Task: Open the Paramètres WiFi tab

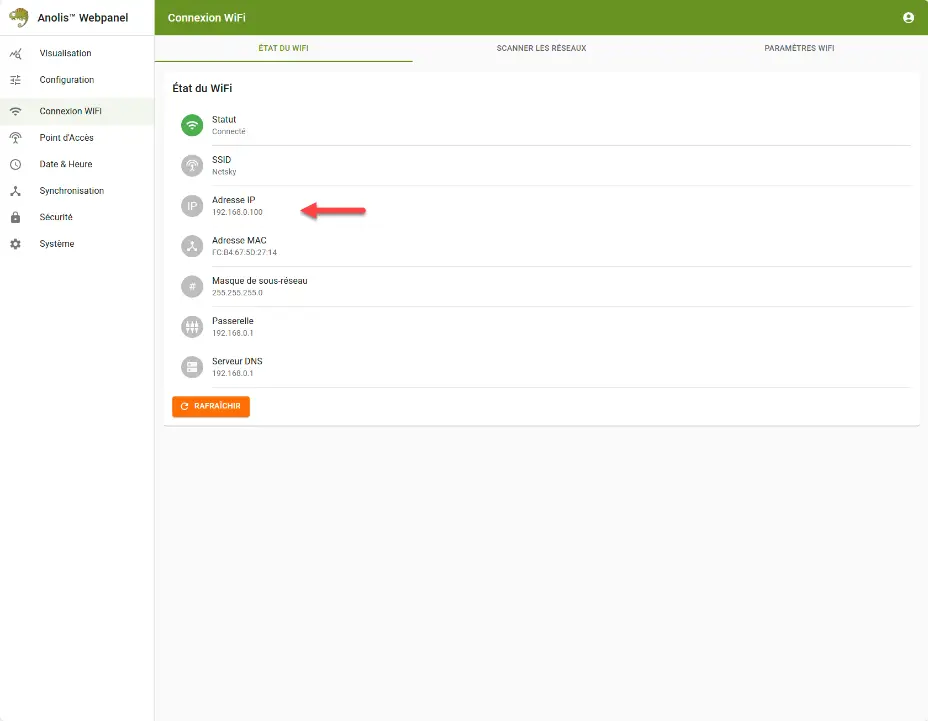Action: (799, 49)
